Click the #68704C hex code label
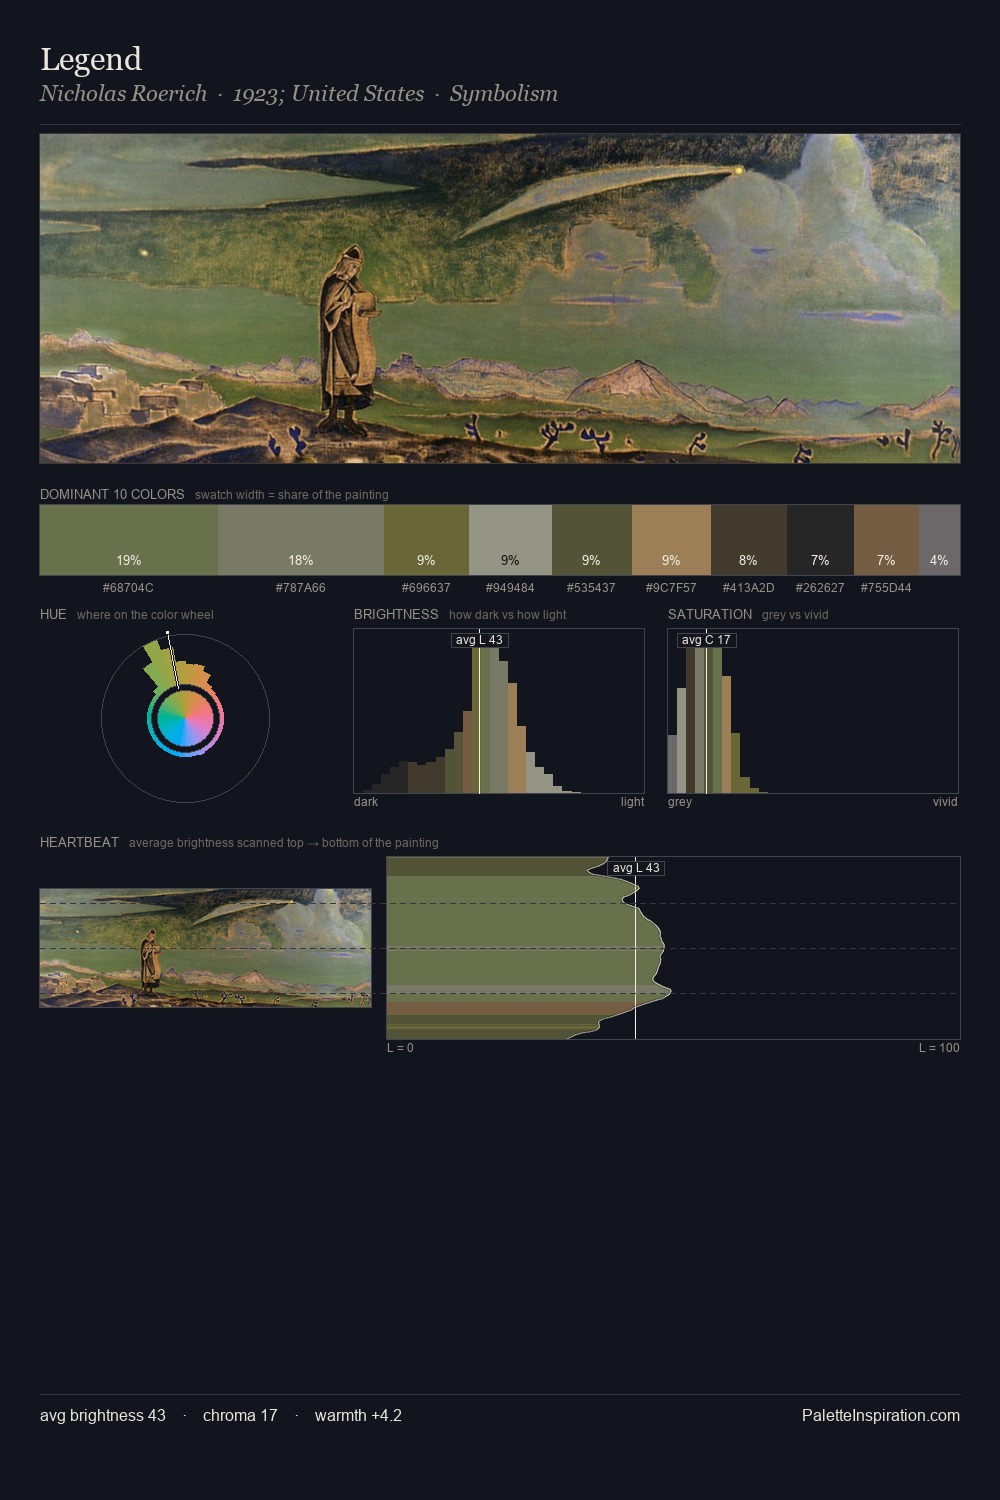The image size is (1000, 1500). pos(128,588)
